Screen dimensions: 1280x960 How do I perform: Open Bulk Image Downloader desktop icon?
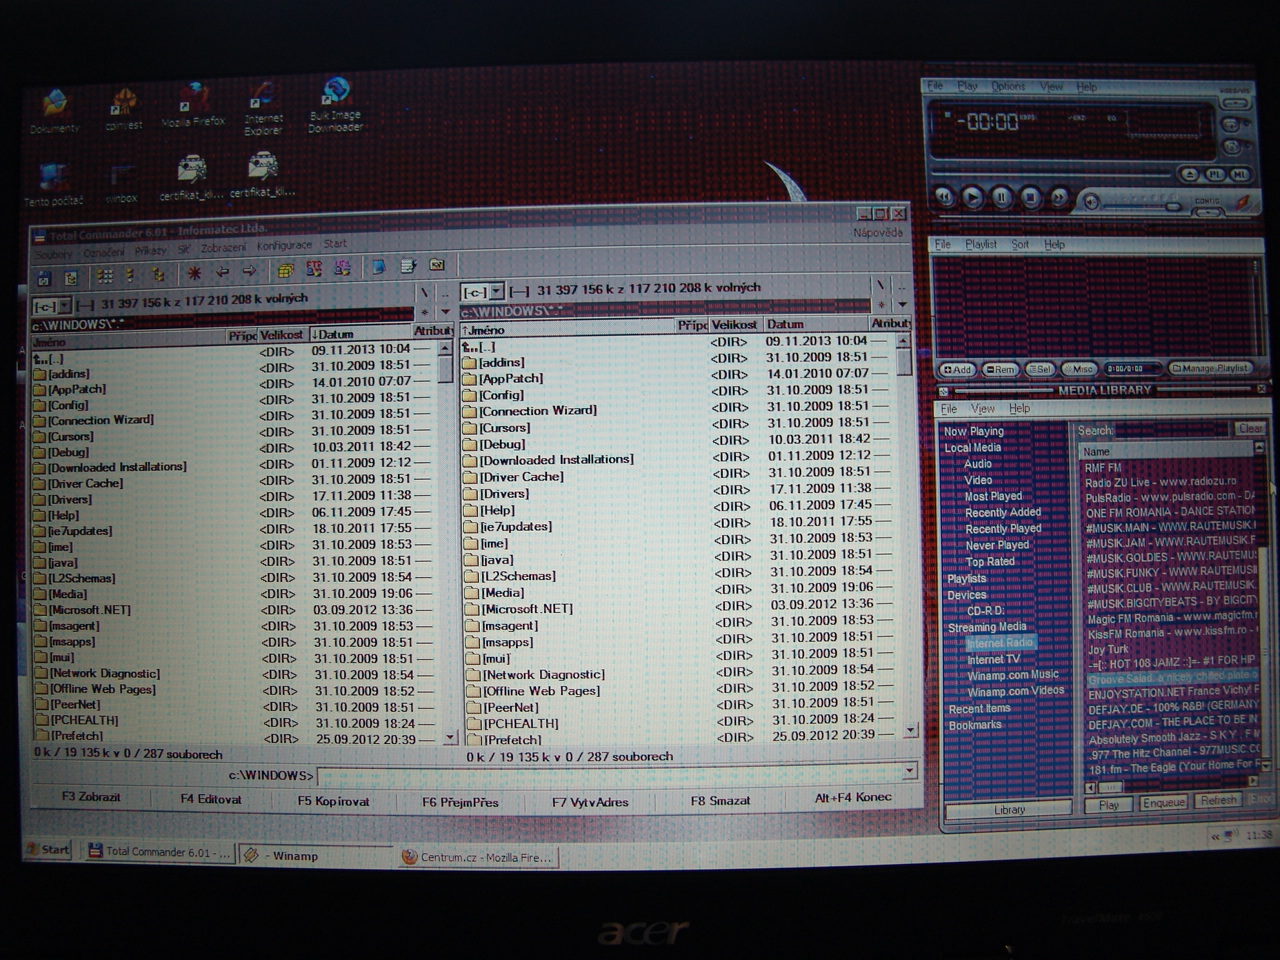[x=335, y=106]
